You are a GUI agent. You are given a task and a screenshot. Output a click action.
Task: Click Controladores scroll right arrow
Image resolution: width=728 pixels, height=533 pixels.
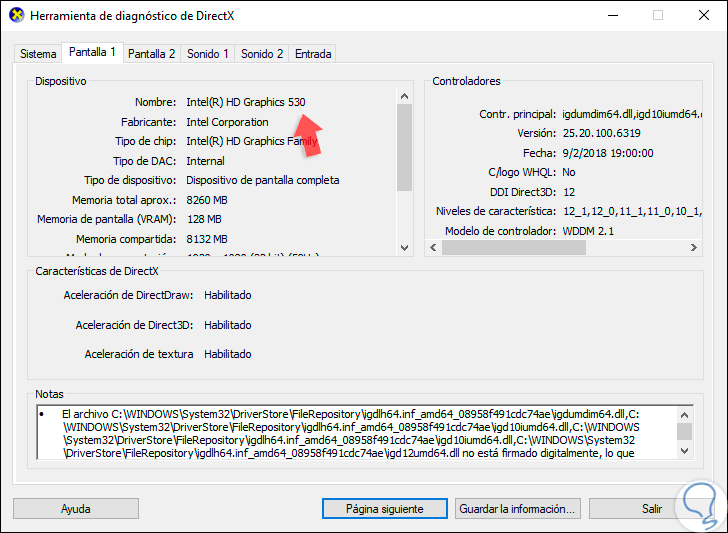(694, 247)
